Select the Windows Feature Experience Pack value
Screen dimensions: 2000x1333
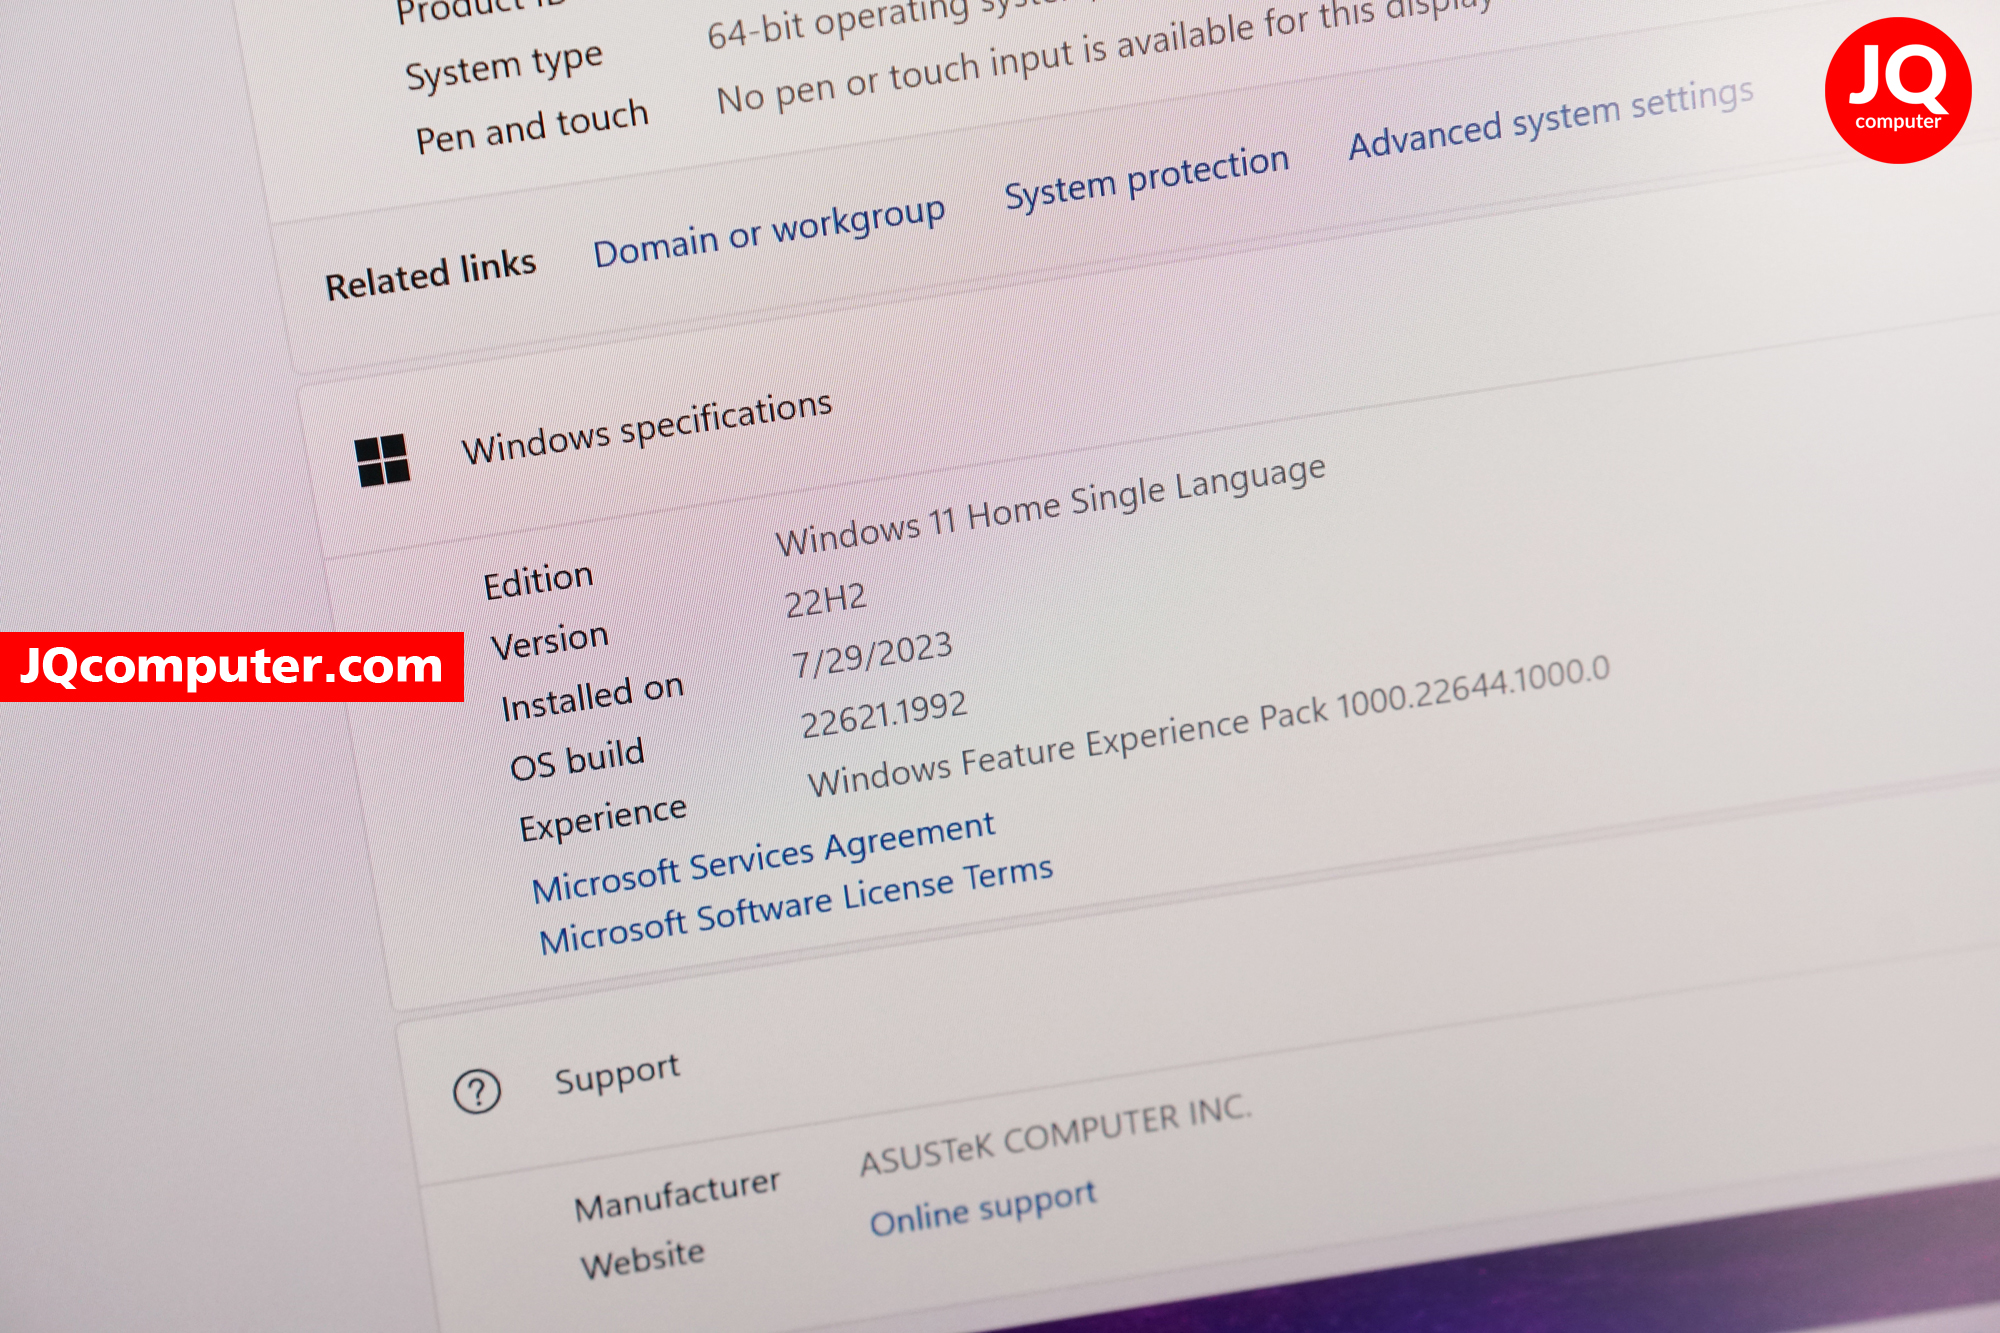pyautogui.click(x=1209, y=725)
